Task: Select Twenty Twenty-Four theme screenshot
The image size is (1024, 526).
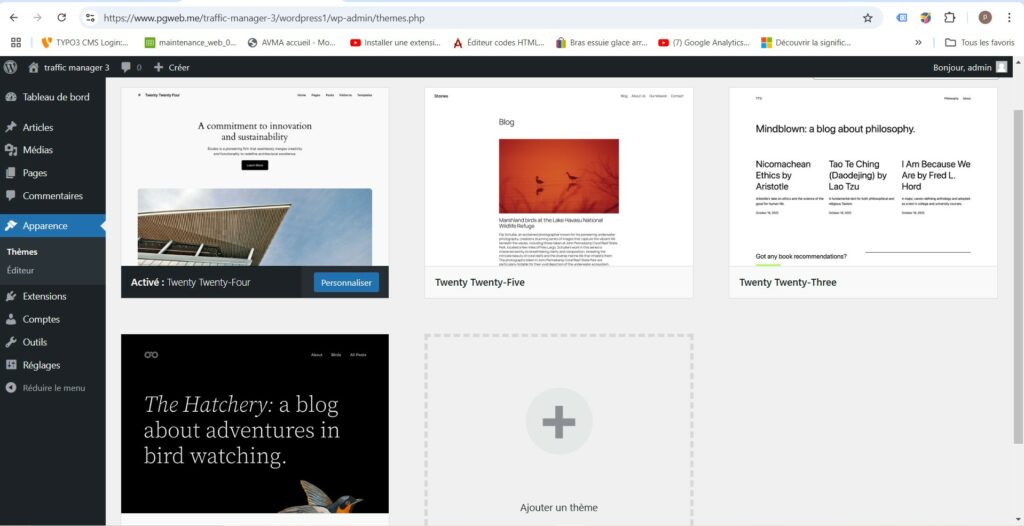Action: click(255, 176)
